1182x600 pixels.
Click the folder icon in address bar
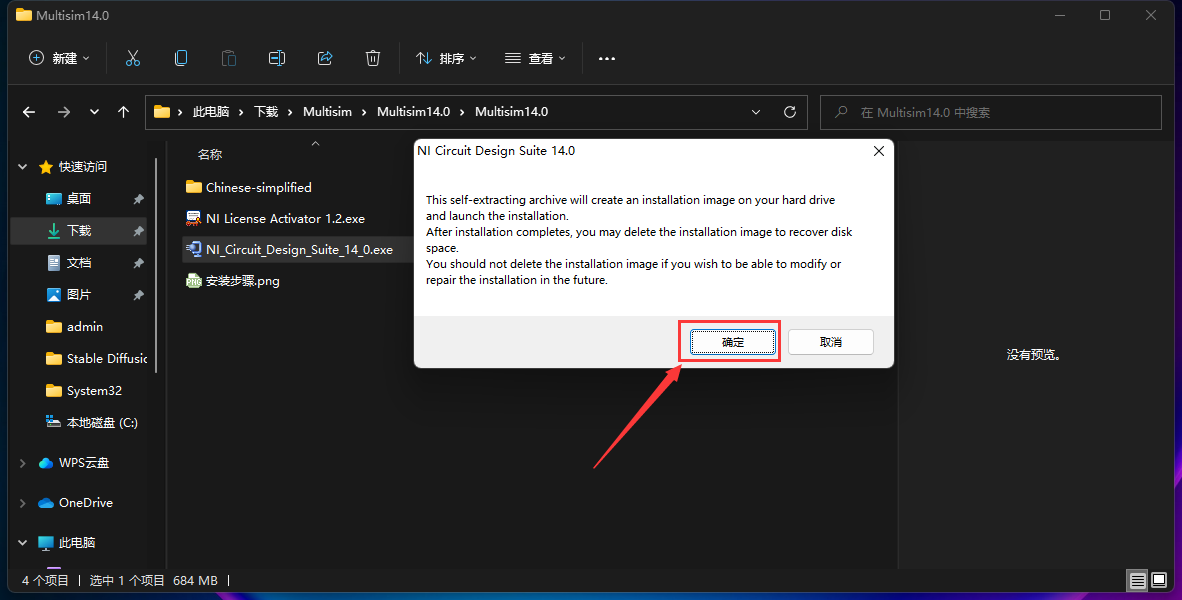pos(161,112)
